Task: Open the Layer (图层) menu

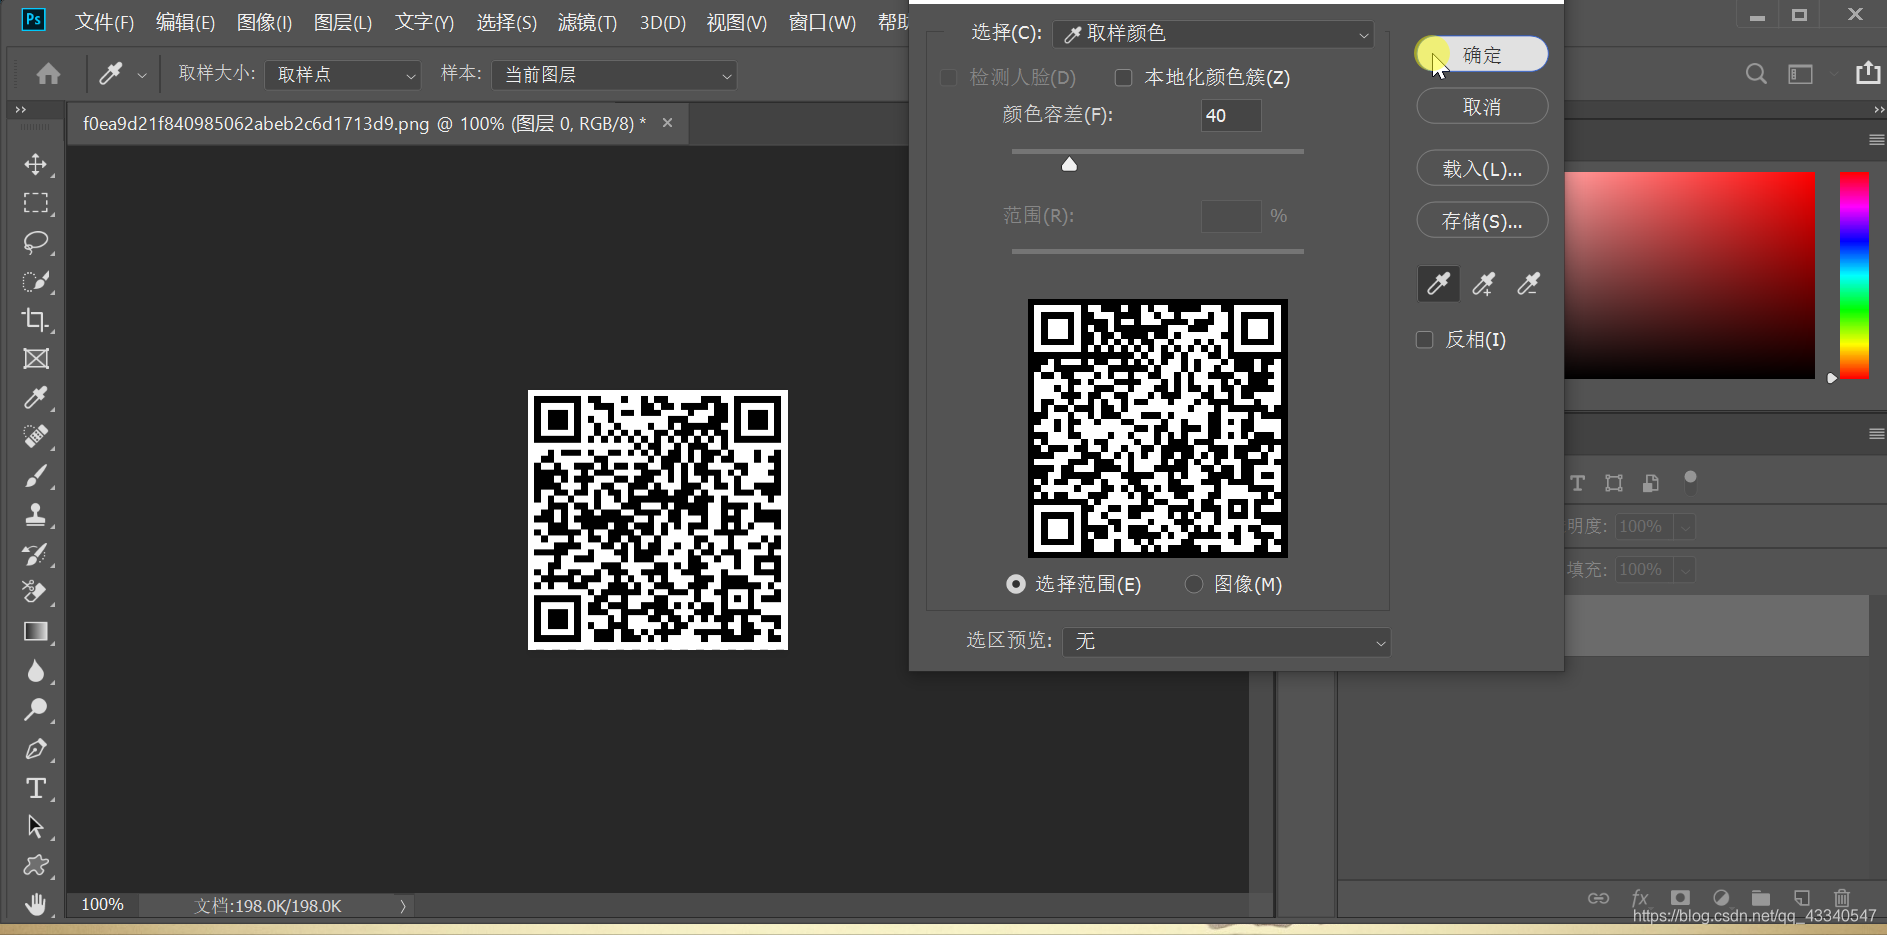Action: pos(342,22)
